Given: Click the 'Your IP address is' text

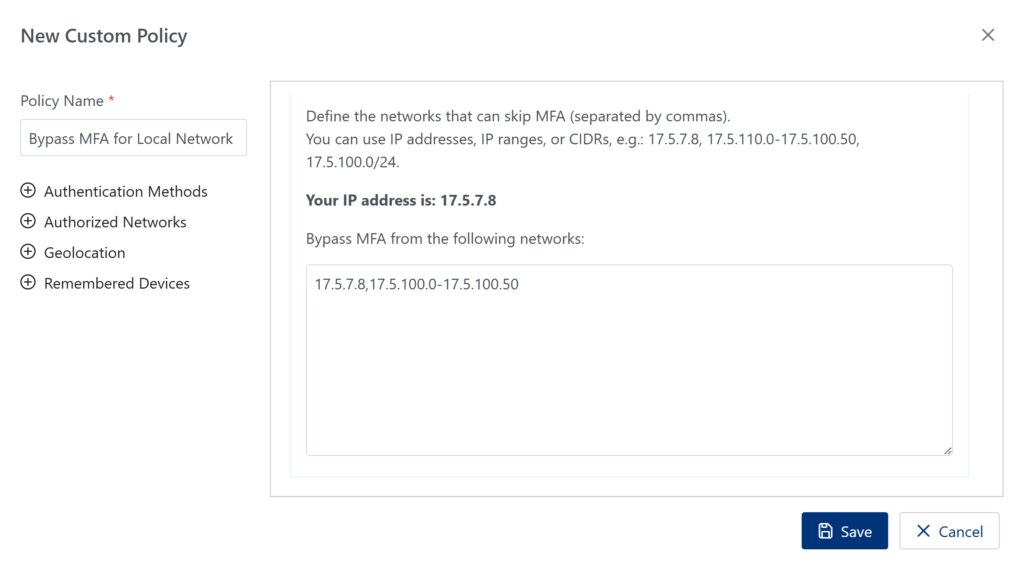Looking at the screenshot, I should pyautogui.click(x=401, y=200).
